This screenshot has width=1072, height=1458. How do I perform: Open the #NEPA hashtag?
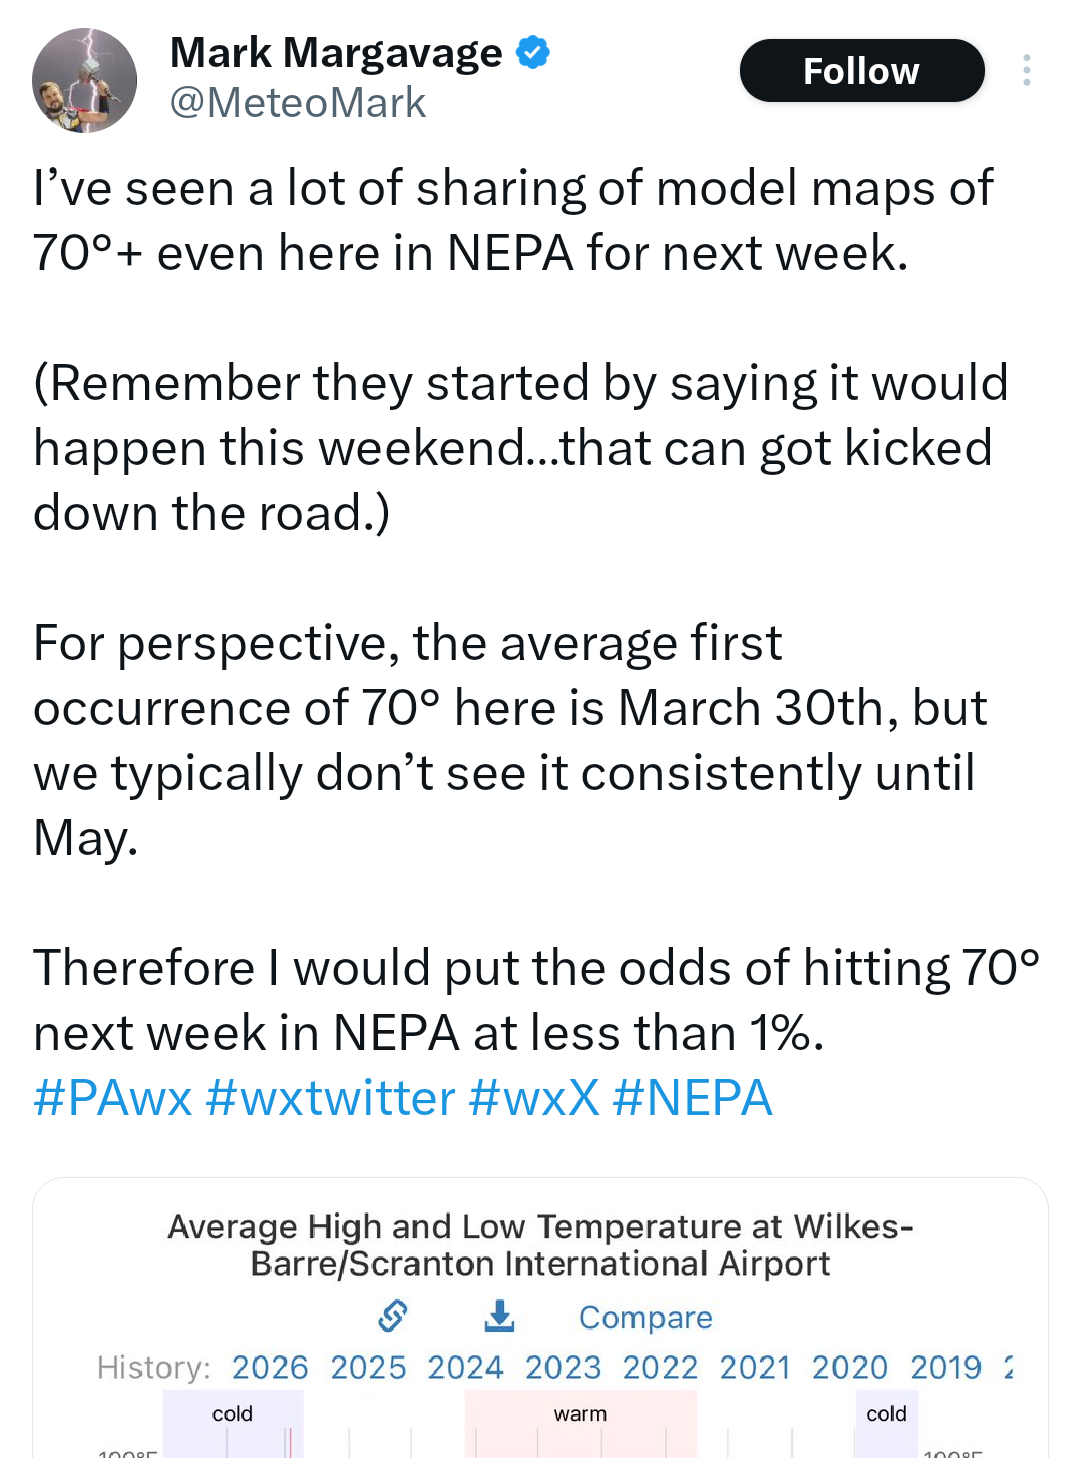click(692, 1098)
